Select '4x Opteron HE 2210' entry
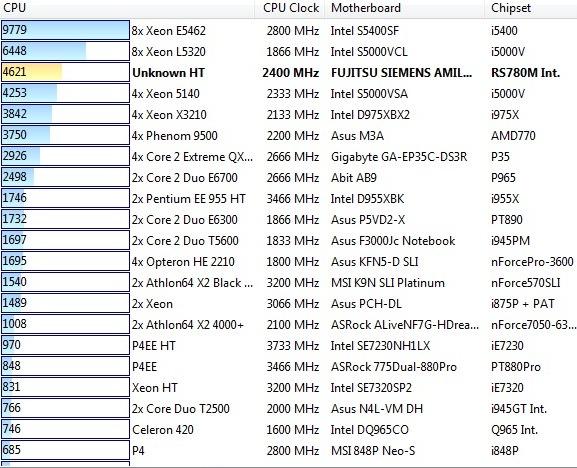The image size is (577, 468). 183,261
